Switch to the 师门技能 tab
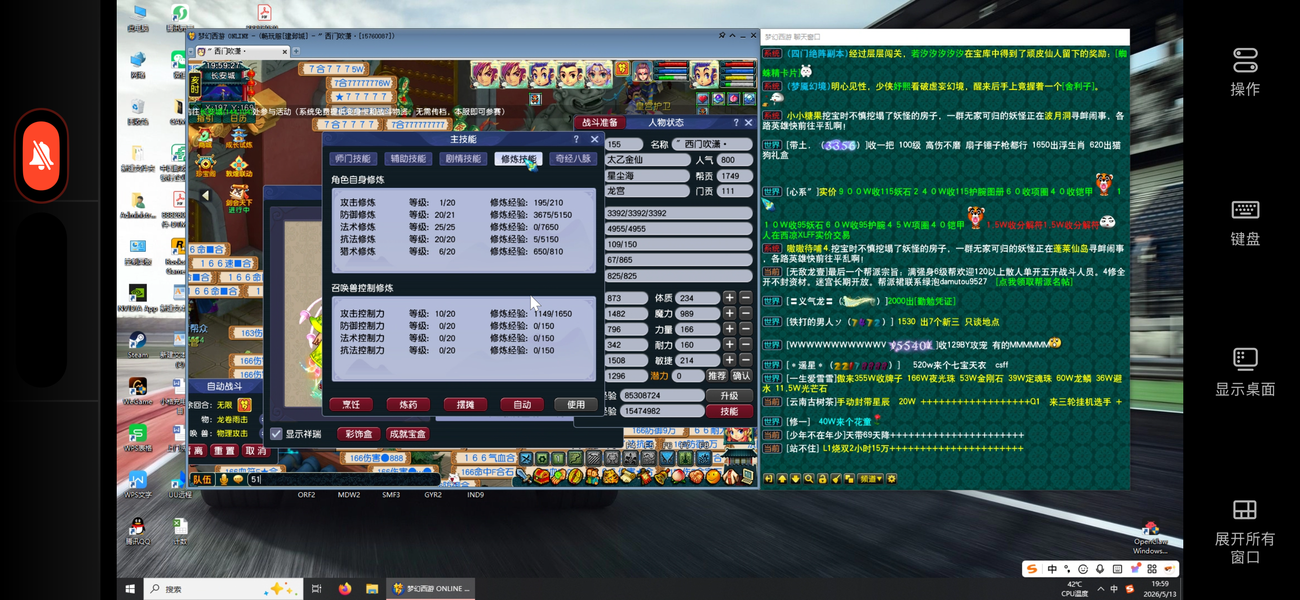This screenshot has height=600, width=1300. click(353, 158)
